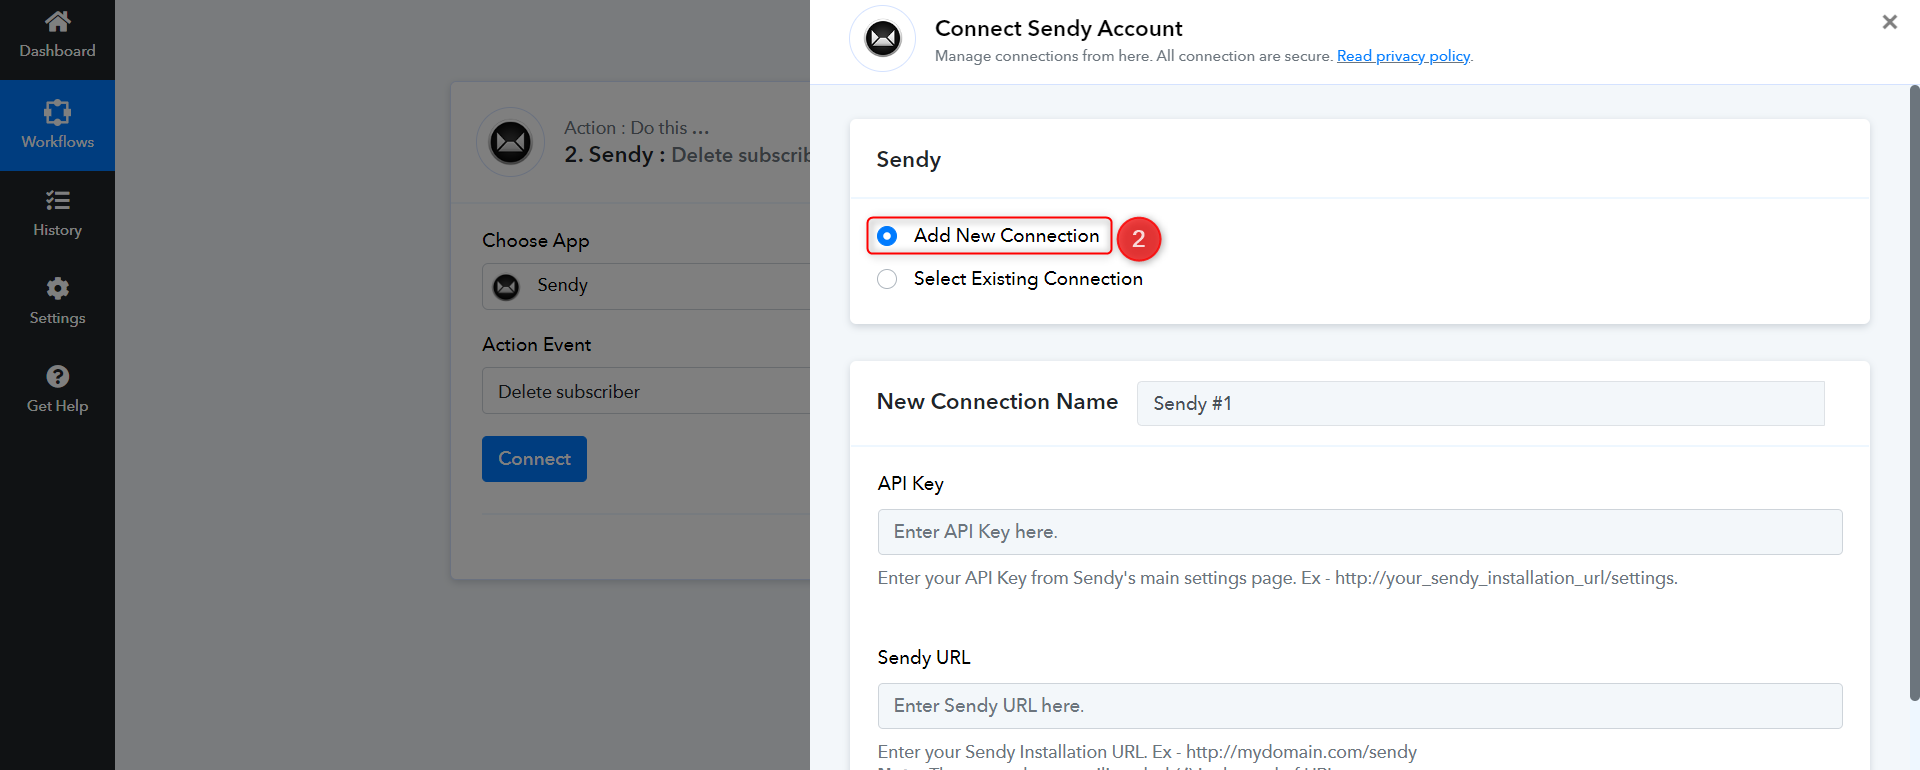Click the Workflows menu label
The width and height of the screenshot is (1920, 770).
pyautogui.click(x=58, y=142)
